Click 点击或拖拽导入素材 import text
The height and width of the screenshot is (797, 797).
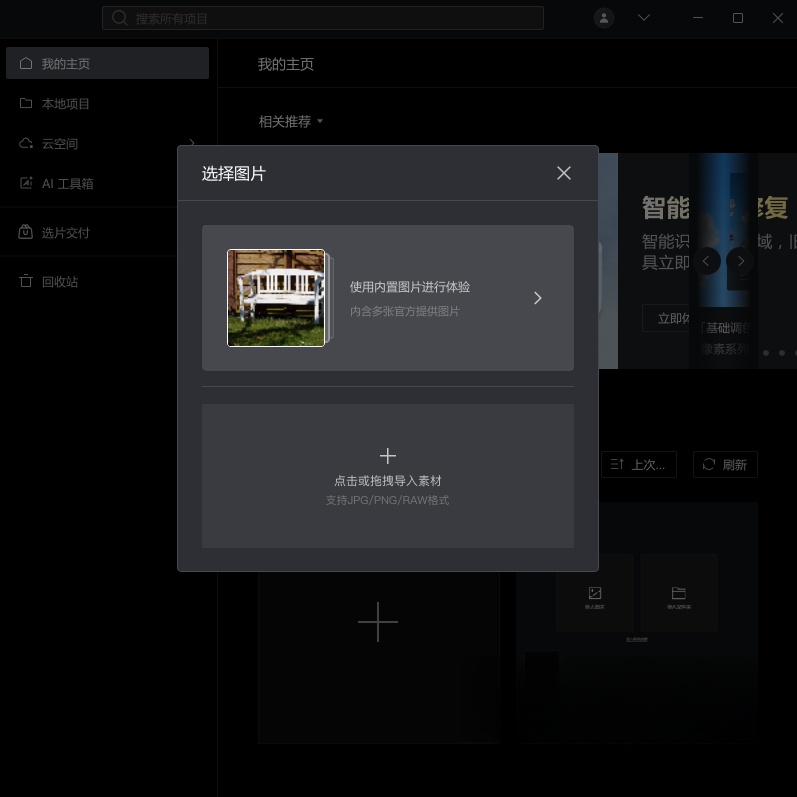tap(388, 481)
